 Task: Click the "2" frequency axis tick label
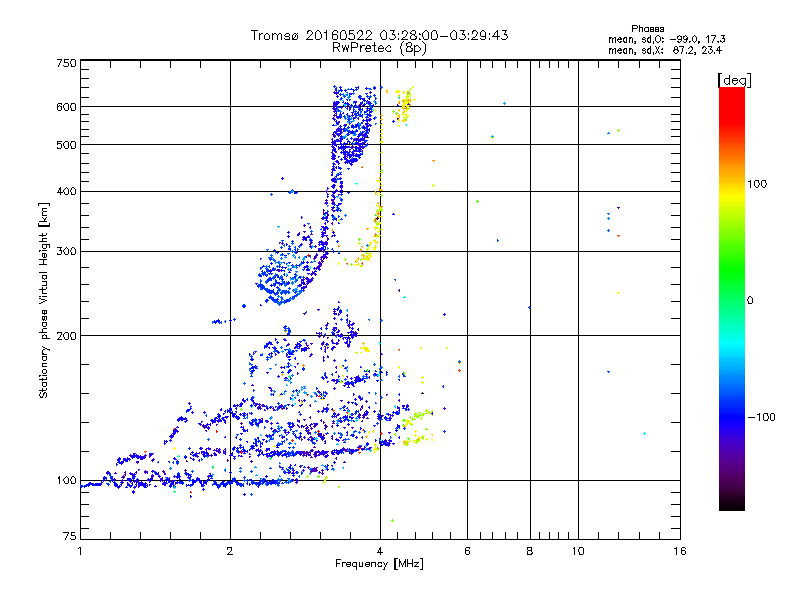click(x=230, y=551)
